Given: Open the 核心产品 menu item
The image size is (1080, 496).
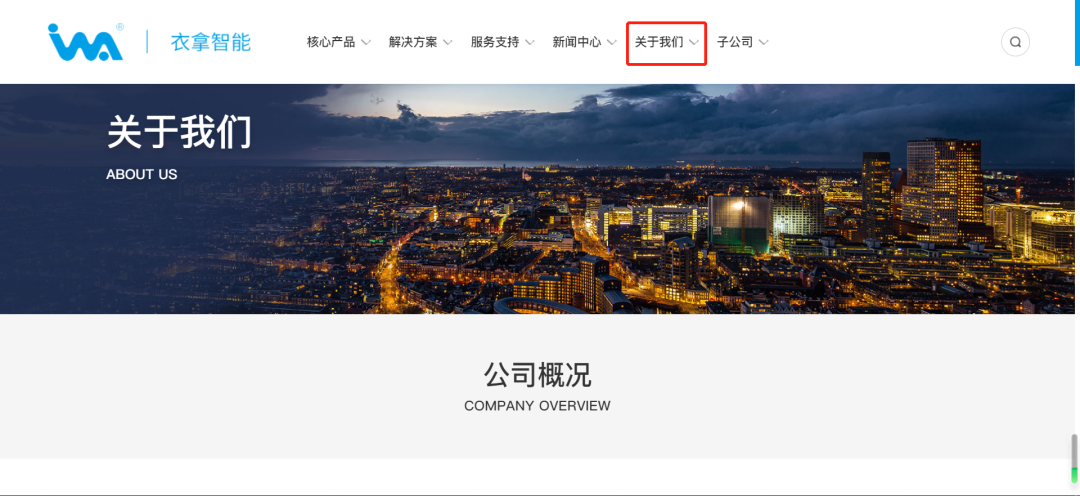Looking at the screenshot, I should pyautogui.click(x=331, y=42).
